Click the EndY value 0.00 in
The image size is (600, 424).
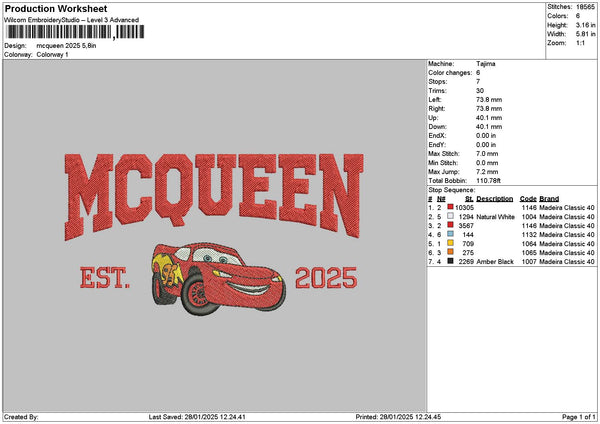486,145
